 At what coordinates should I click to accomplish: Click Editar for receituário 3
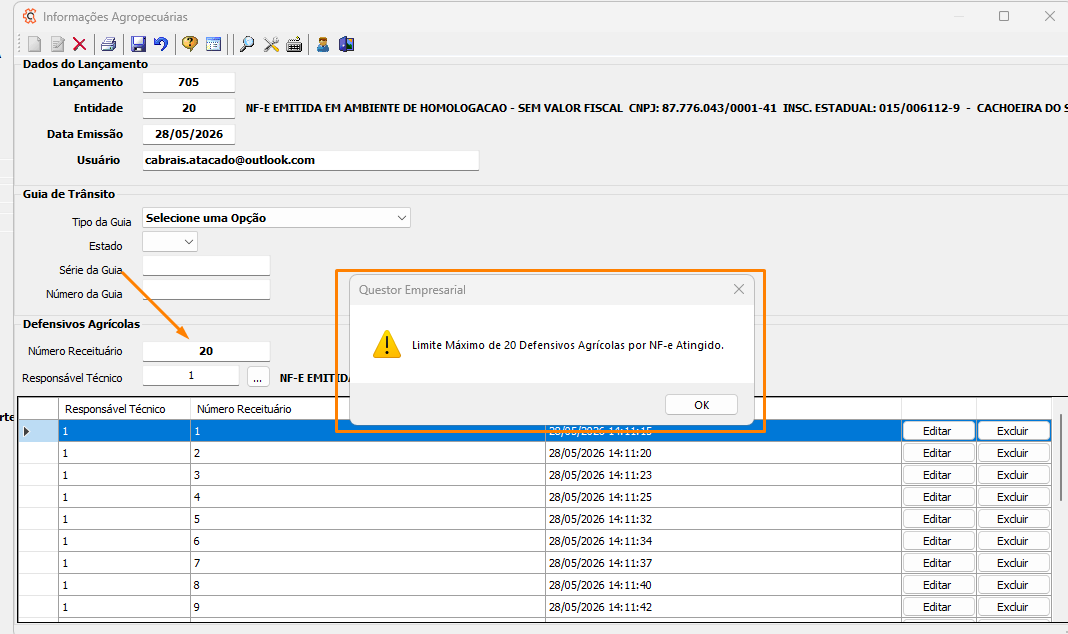938,475
